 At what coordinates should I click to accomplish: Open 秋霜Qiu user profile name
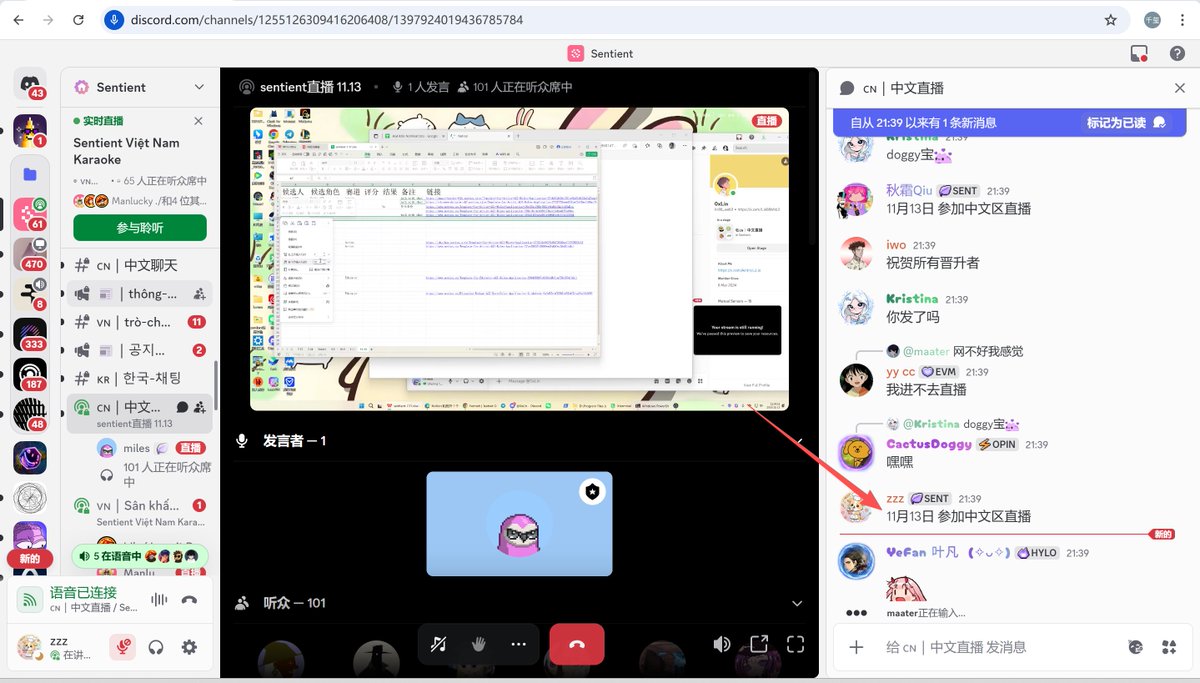(x=909, y=190)
